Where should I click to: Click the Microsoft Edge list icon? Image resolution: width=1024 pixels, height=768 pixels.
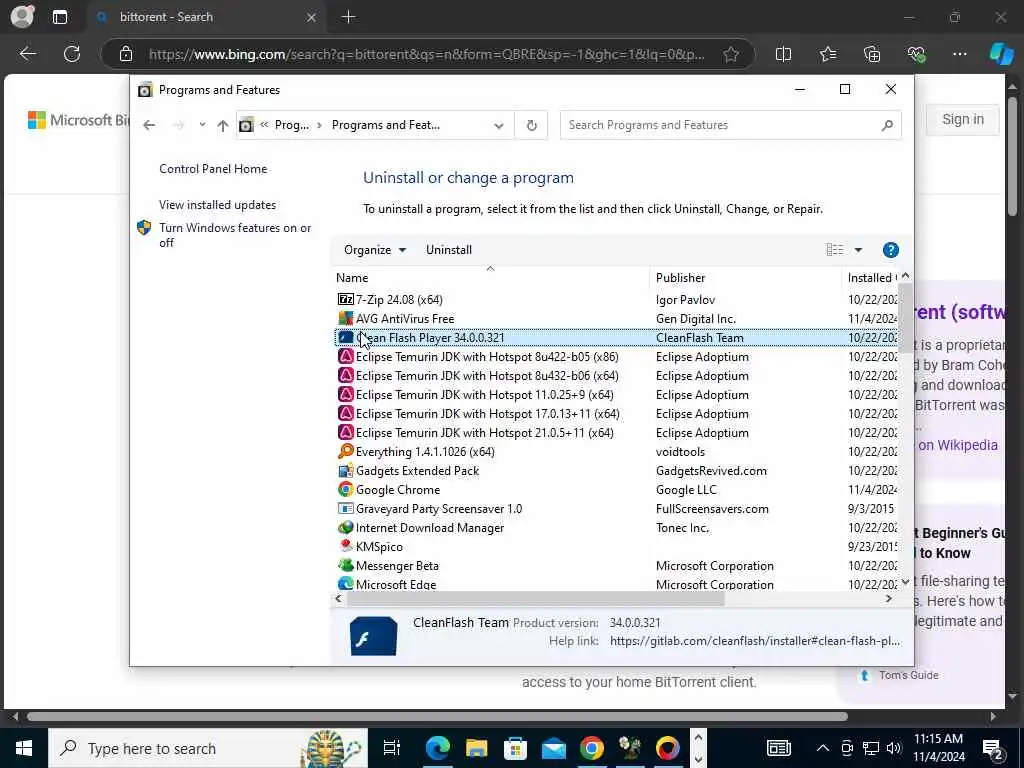(x=345, y=584)
